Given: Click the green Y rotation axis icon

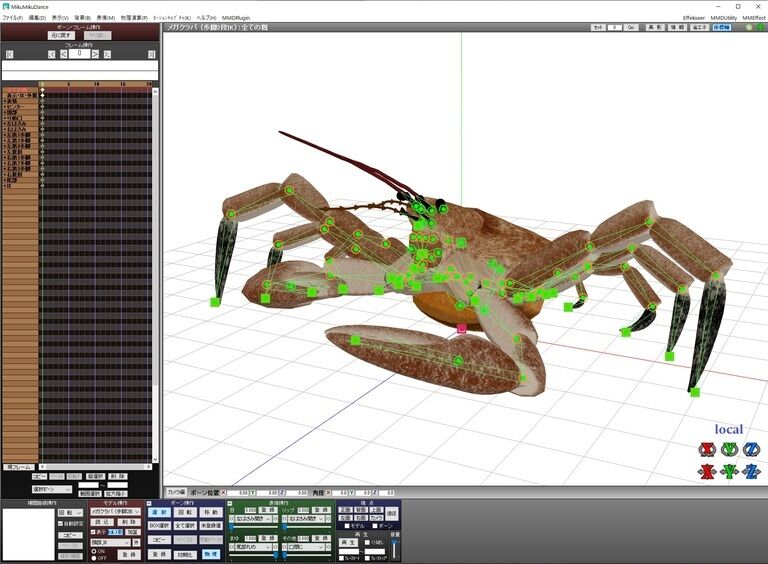Looking at the screenshot, I should point(729,449).
